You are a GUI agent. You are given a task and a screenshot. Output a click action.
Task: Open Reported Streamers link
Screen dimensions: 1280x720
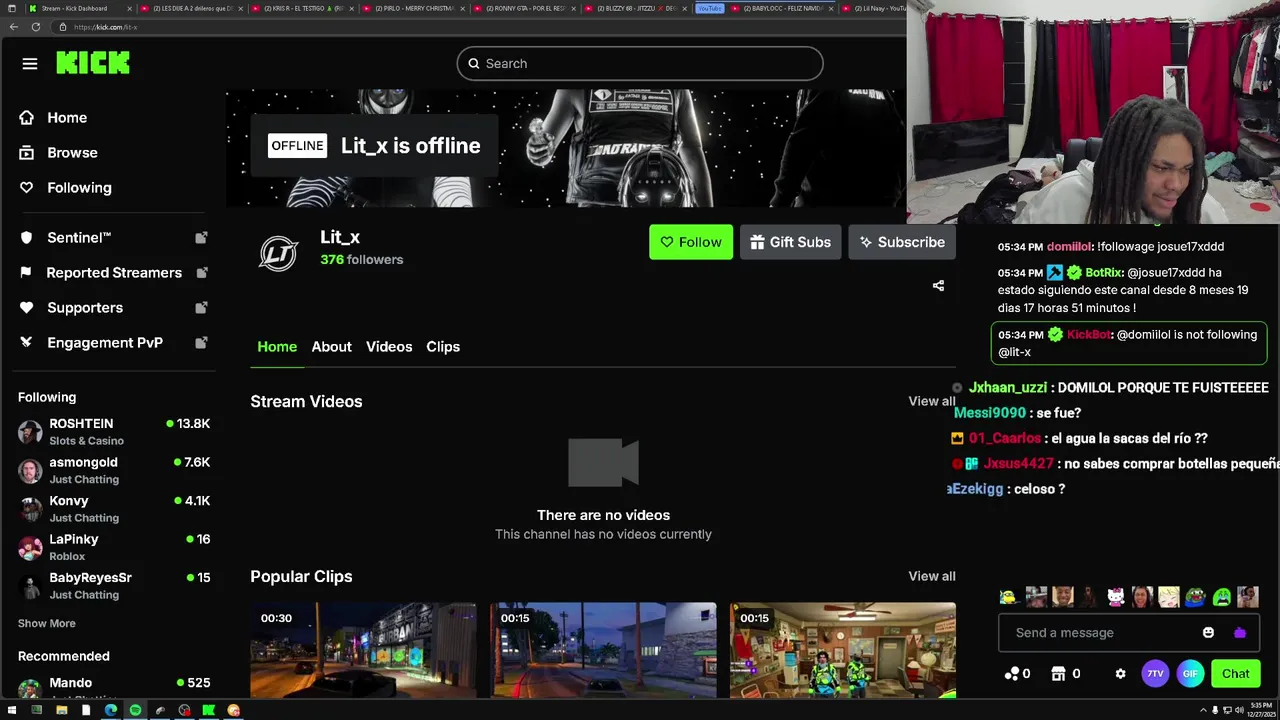pyautogui.click(x=114, y=273)
